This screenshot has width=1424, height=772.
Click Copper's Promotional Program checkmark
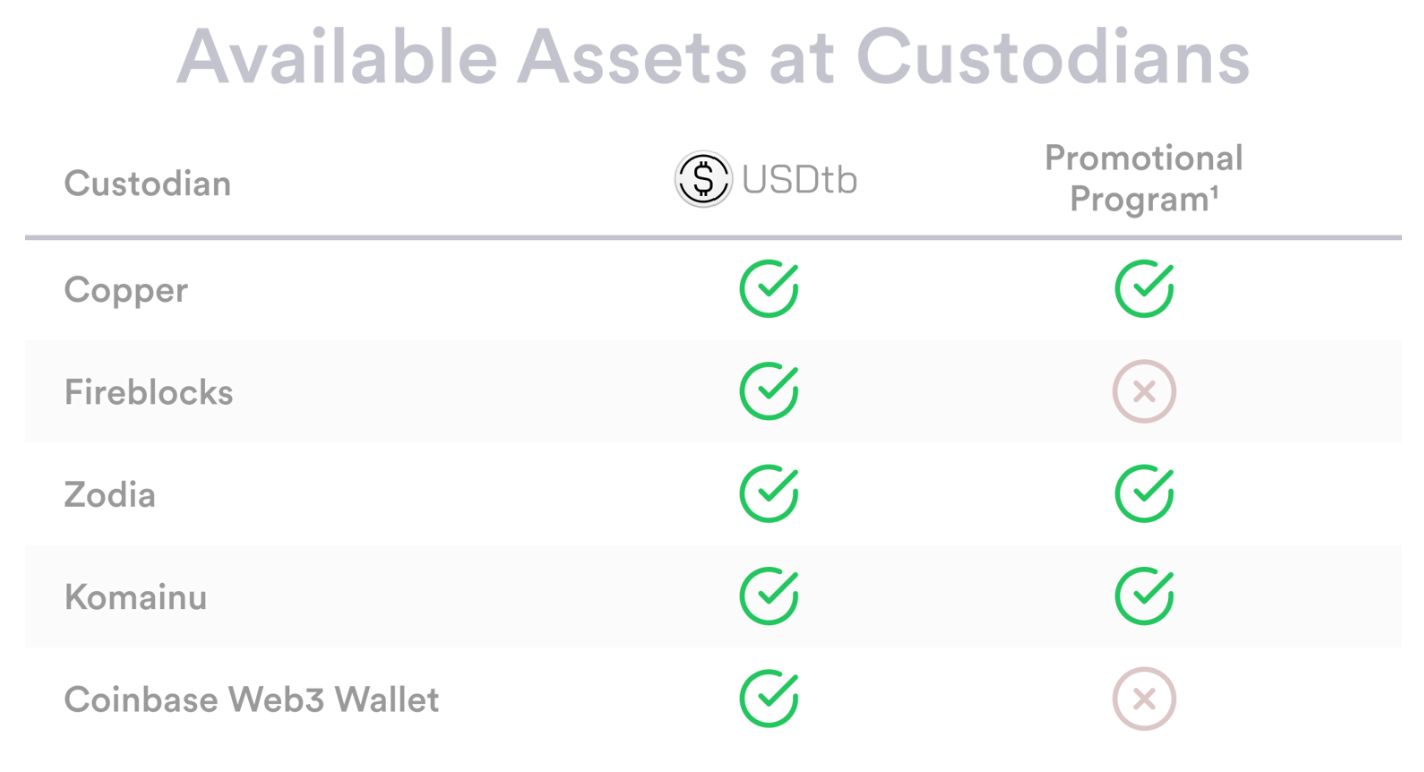(1144, 289)
